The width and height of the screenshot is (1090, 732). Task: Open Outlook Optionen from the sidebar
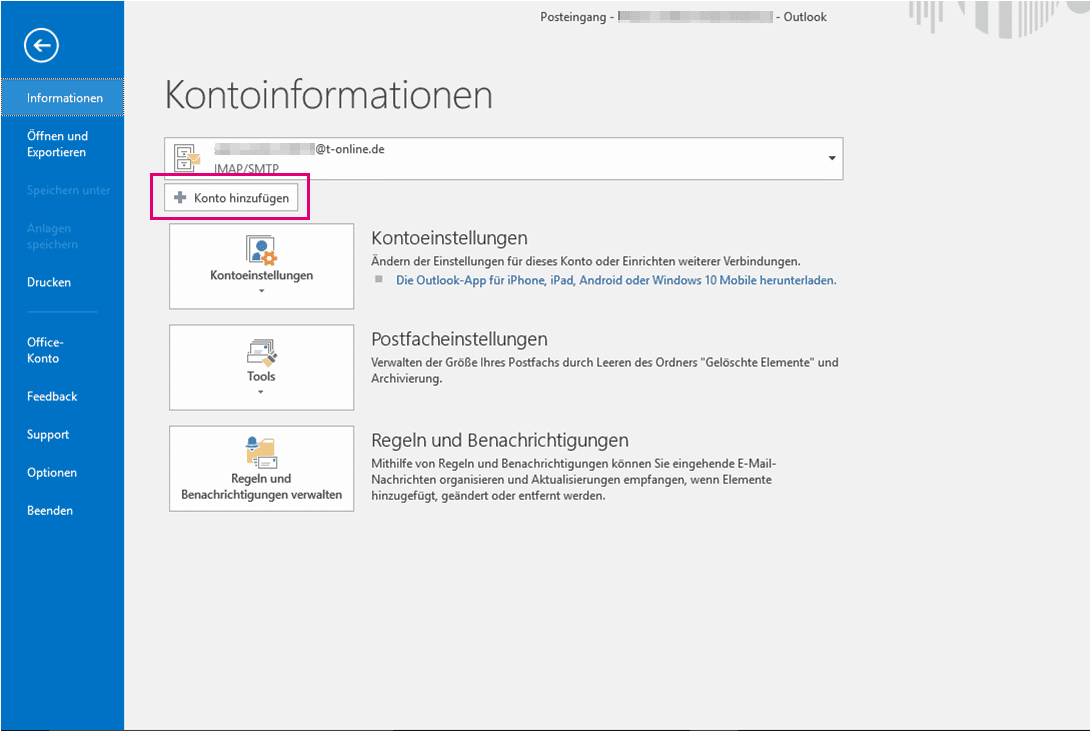[52, 472]
